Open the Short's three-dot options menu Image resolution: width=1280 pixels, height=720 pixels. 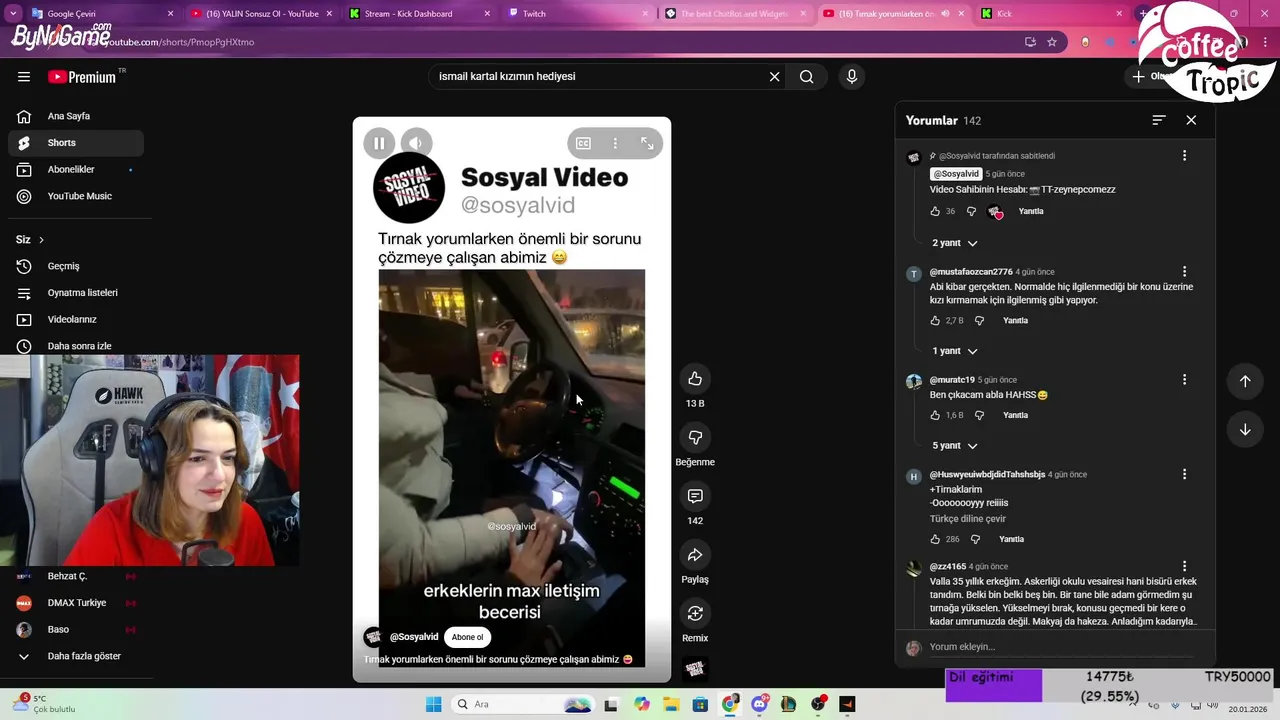tap(615, 143)
